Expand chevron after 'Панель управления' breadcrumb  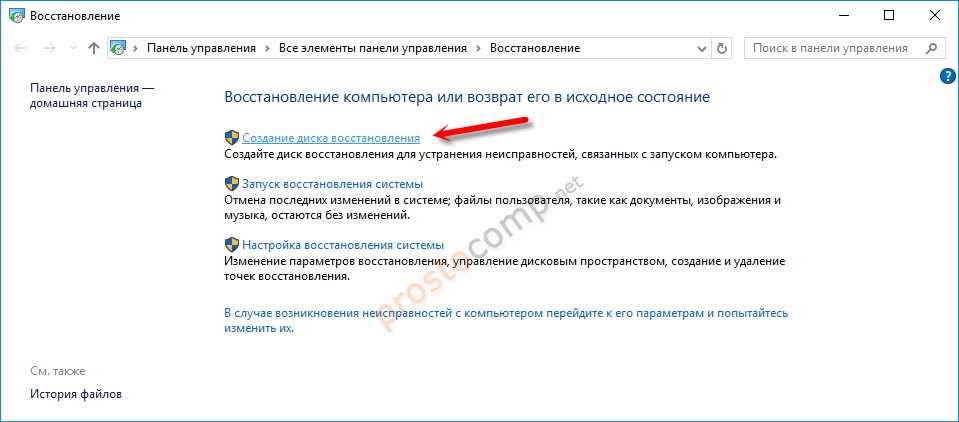pos(267,48)
